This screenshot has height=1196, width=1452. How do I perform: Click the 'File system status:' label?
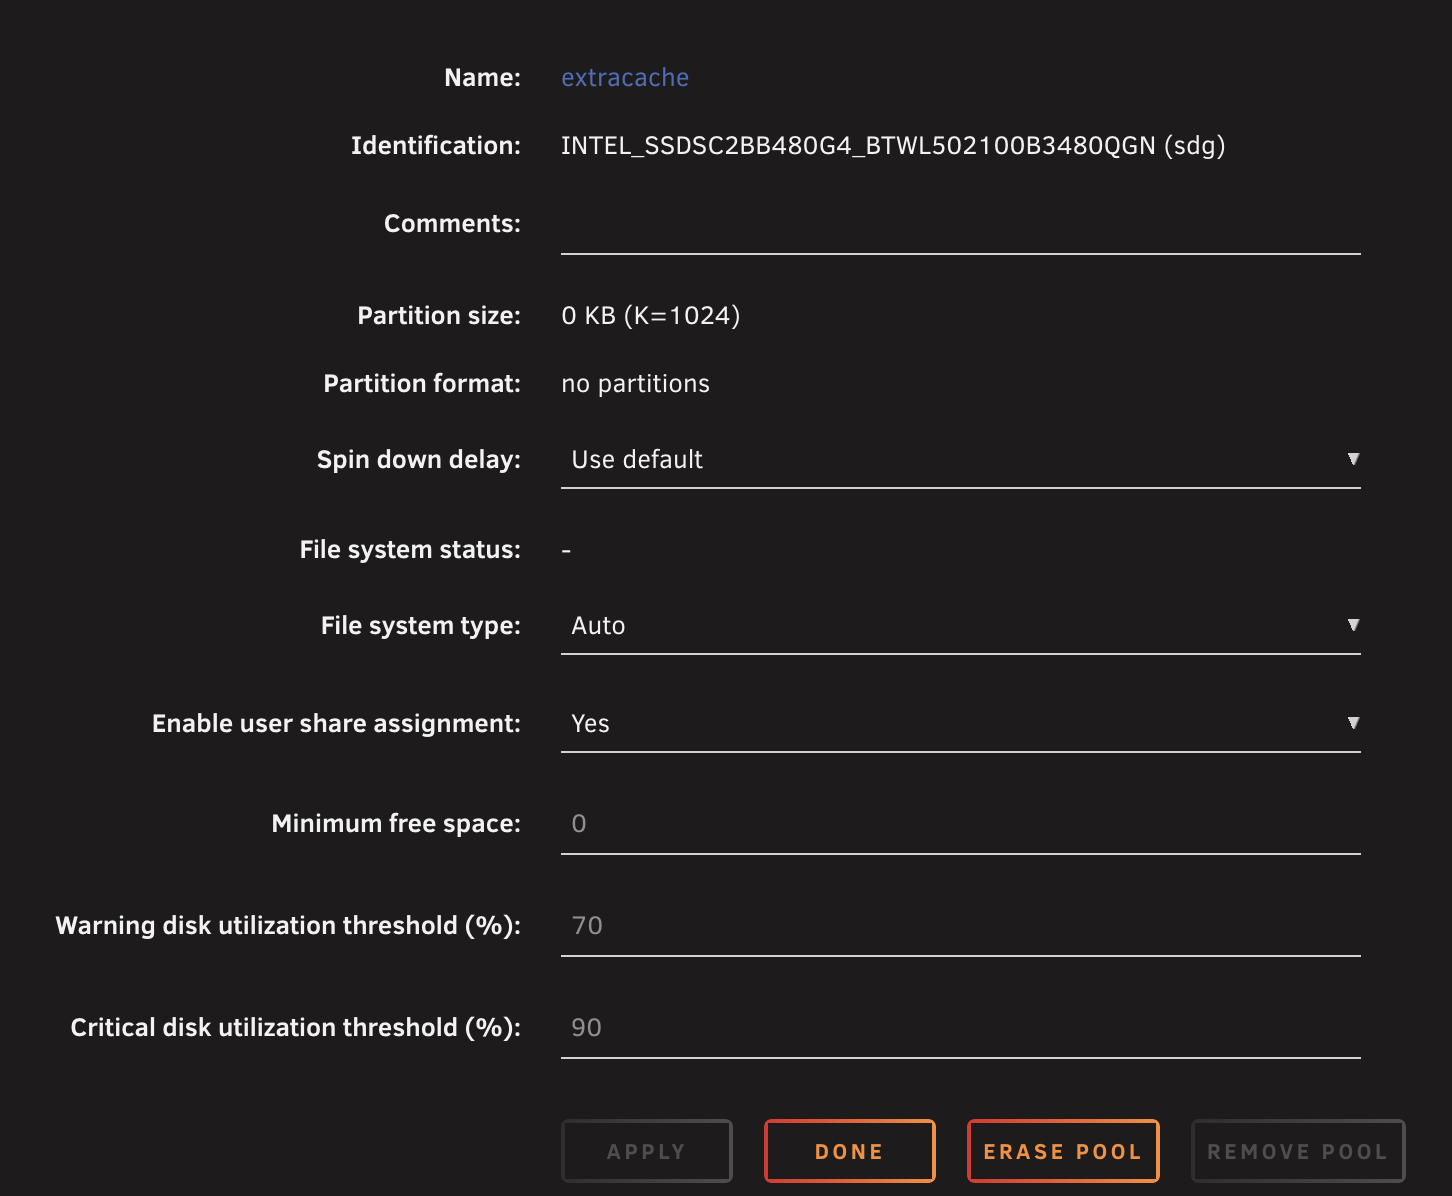click(410, 550)
